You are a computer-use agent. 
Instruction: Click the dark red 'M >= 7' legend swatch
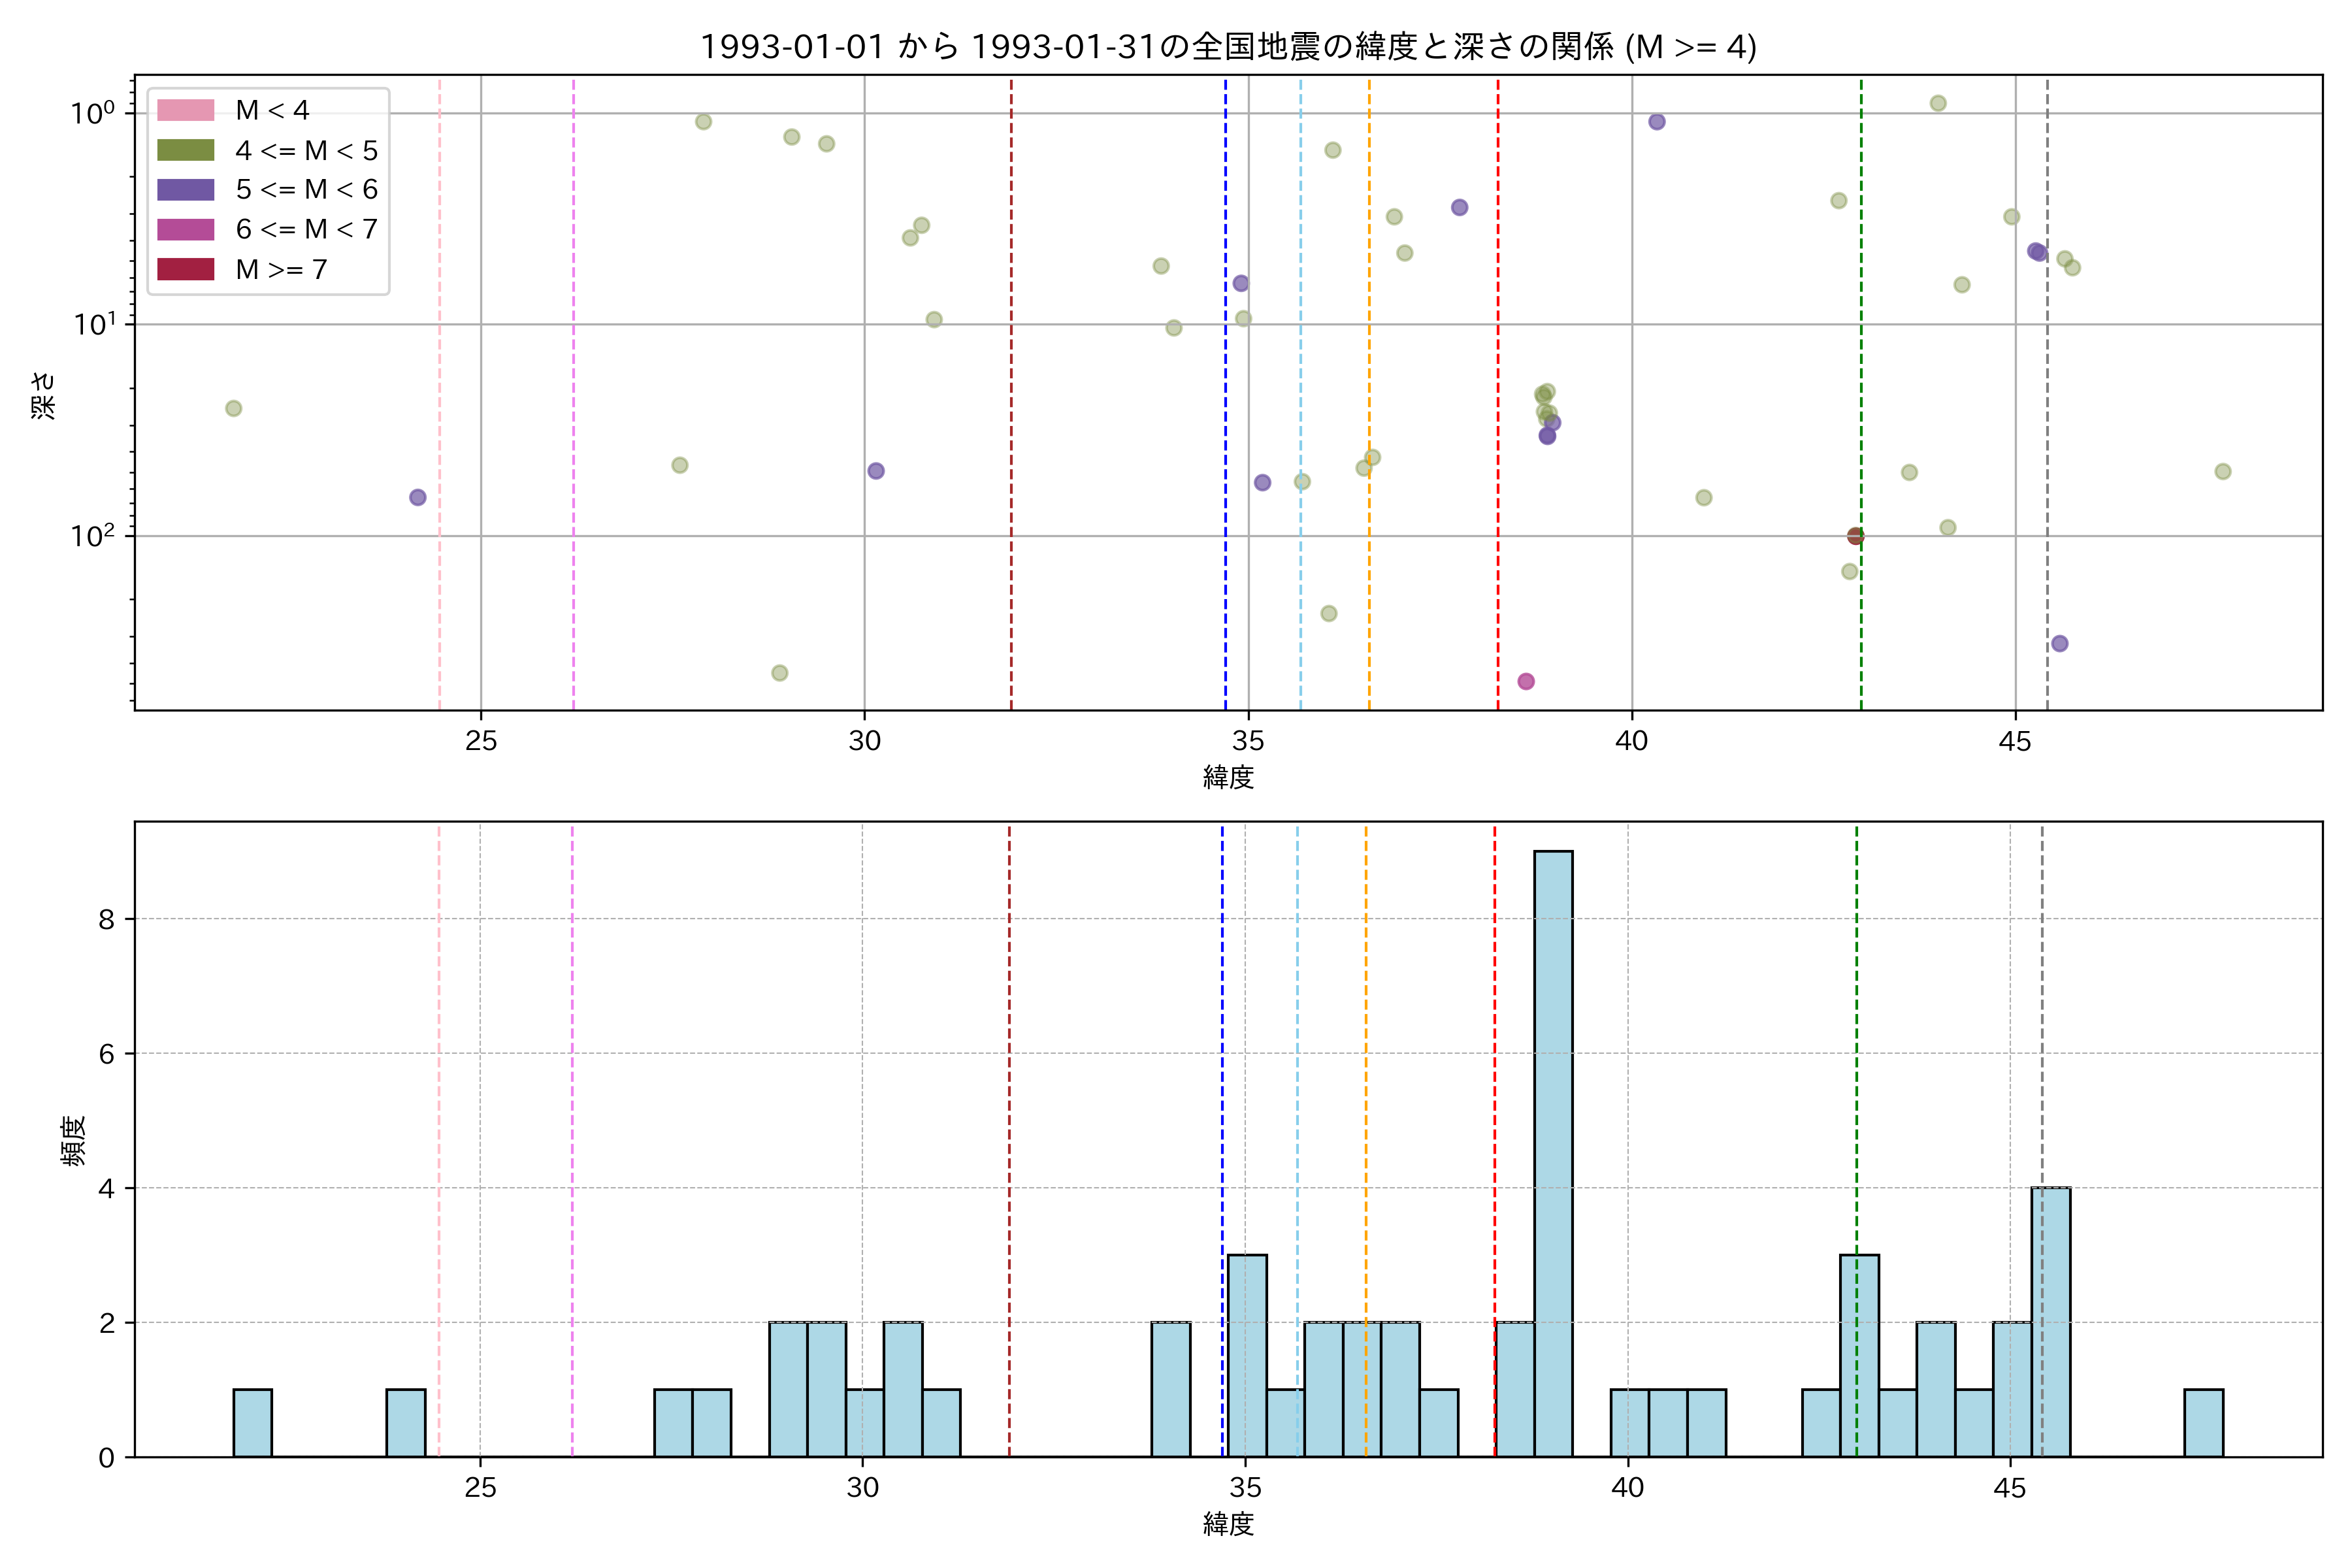point(185,269)
